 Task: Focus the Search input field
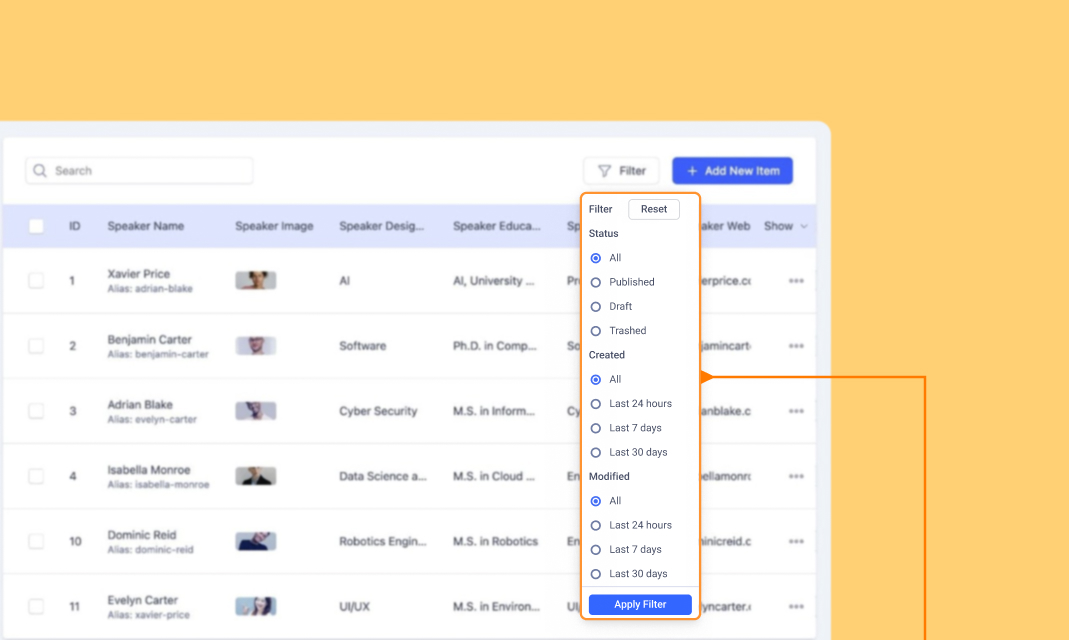[150, 171]
